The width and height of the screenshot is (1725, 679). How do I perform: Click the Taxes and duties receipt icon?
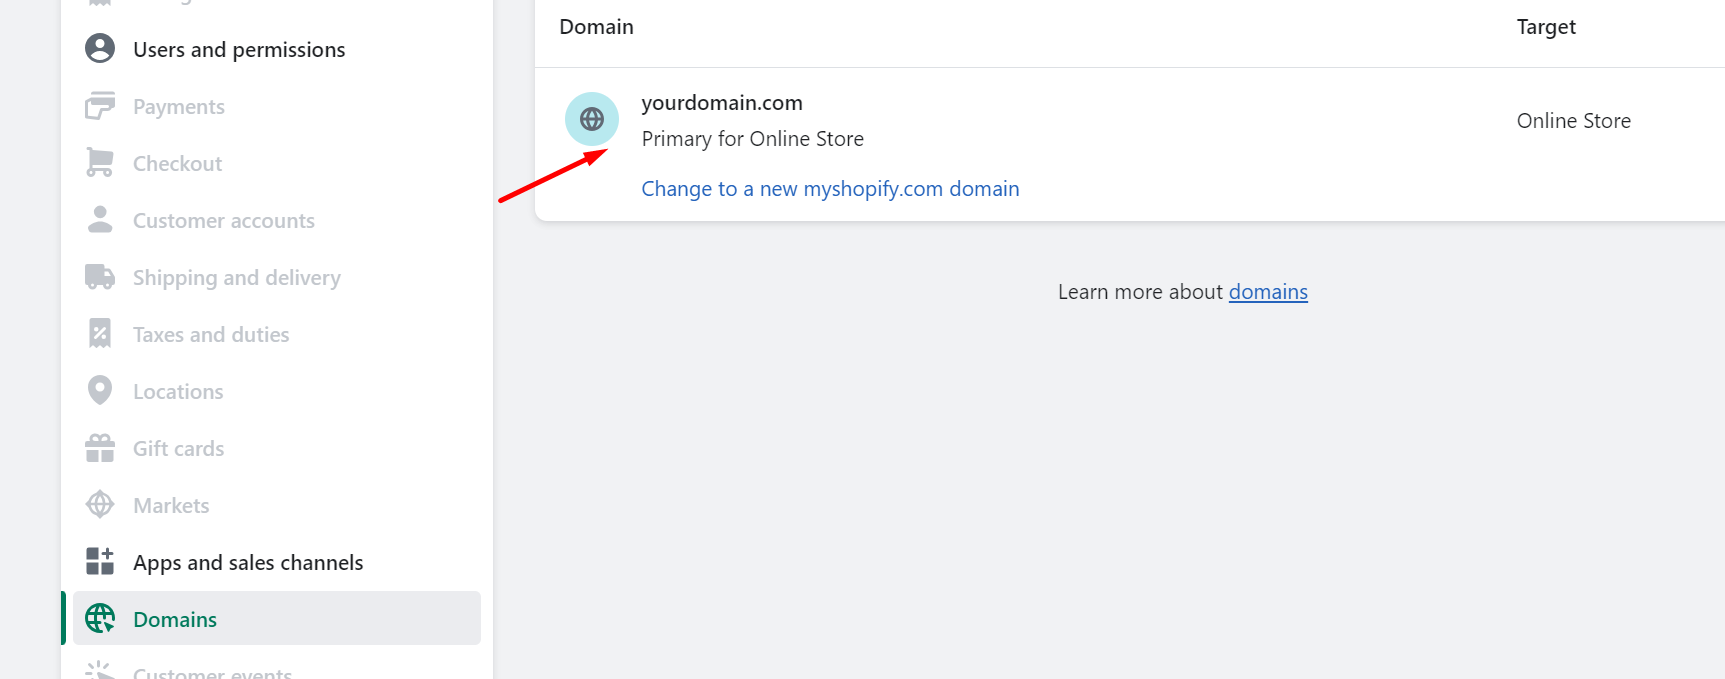100,334
